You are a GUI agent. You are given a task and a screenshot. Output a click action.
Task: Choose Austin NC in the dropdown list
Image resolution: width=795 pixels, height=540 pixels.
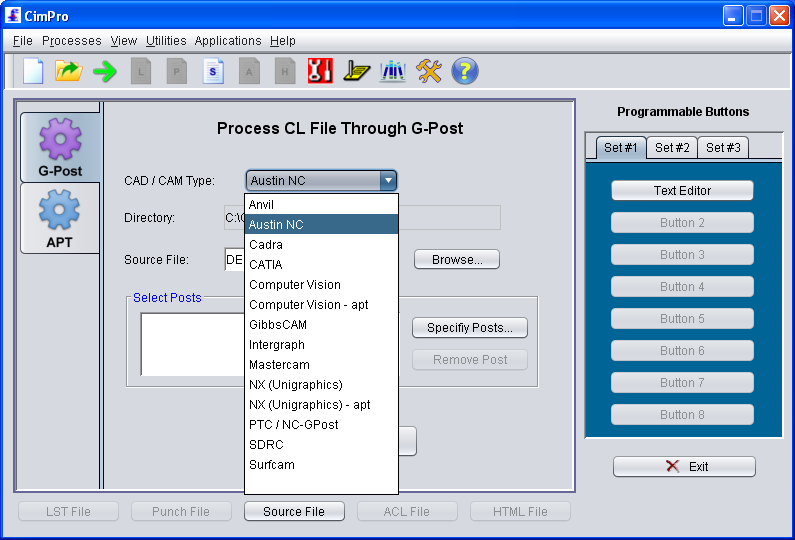pos(321,224)
